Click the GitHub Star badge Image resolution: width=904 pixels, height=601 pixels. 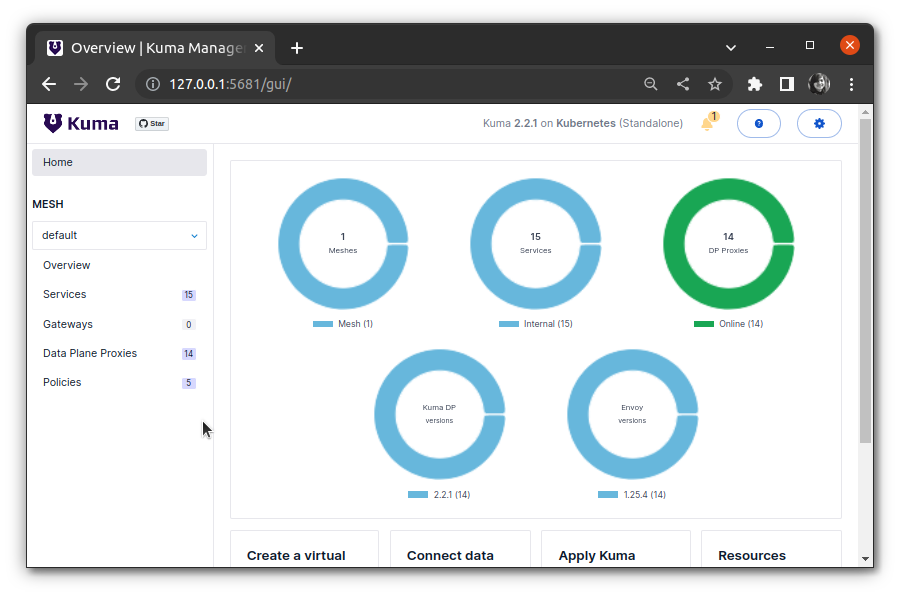pos(152,124)
